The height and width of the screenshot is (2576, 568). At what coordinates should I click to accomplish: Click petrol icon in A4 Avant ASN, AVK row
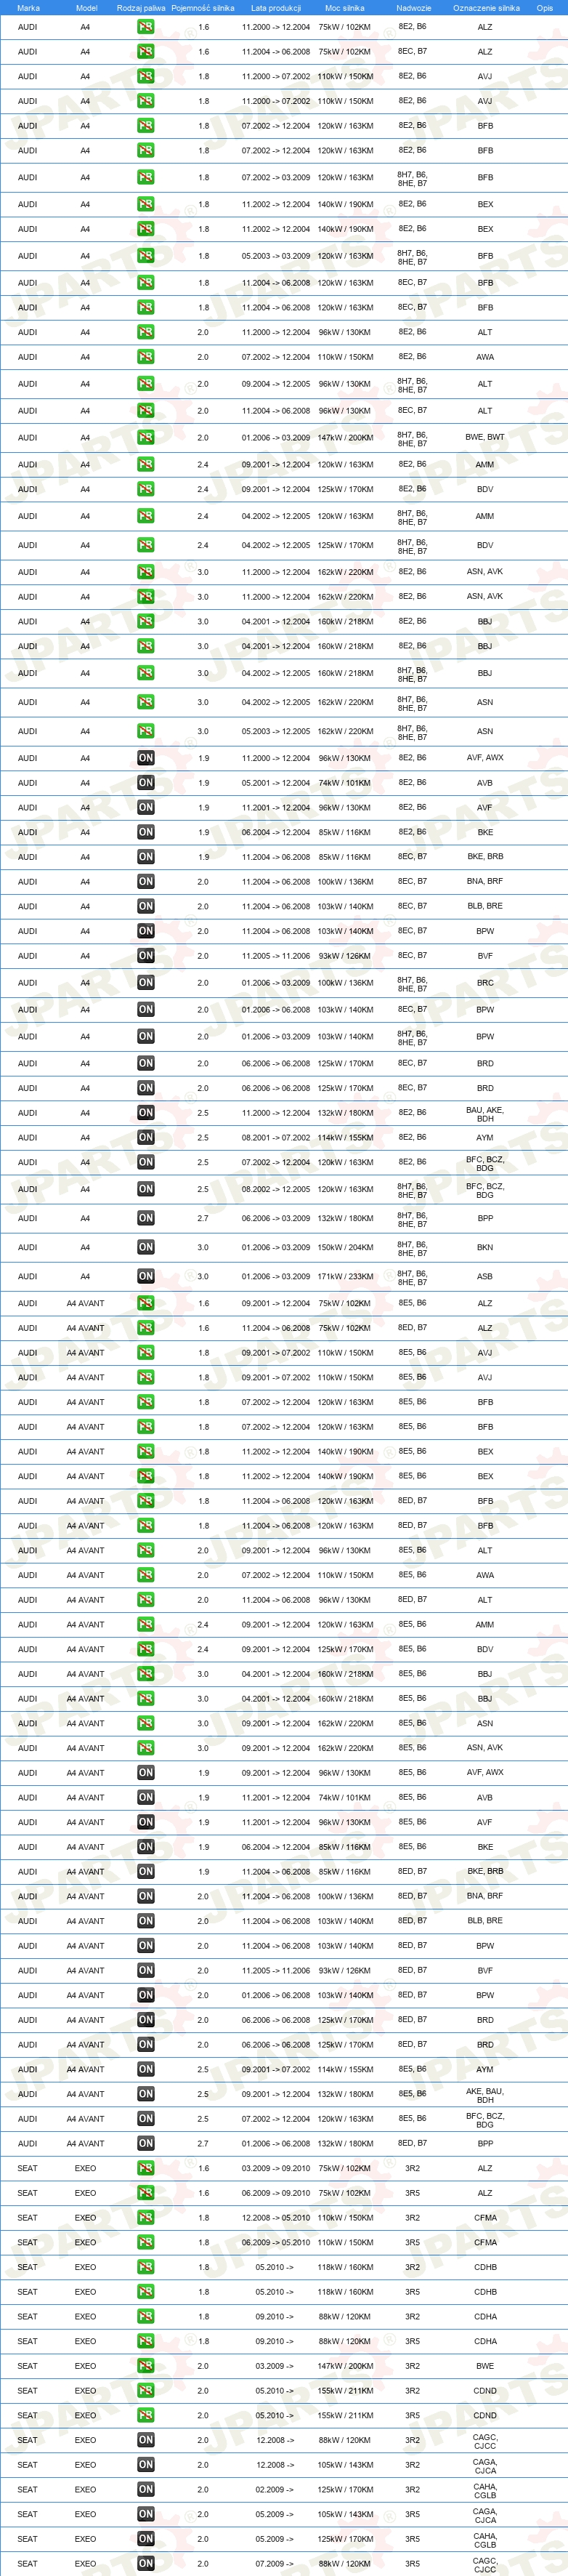coord(146,1749)
